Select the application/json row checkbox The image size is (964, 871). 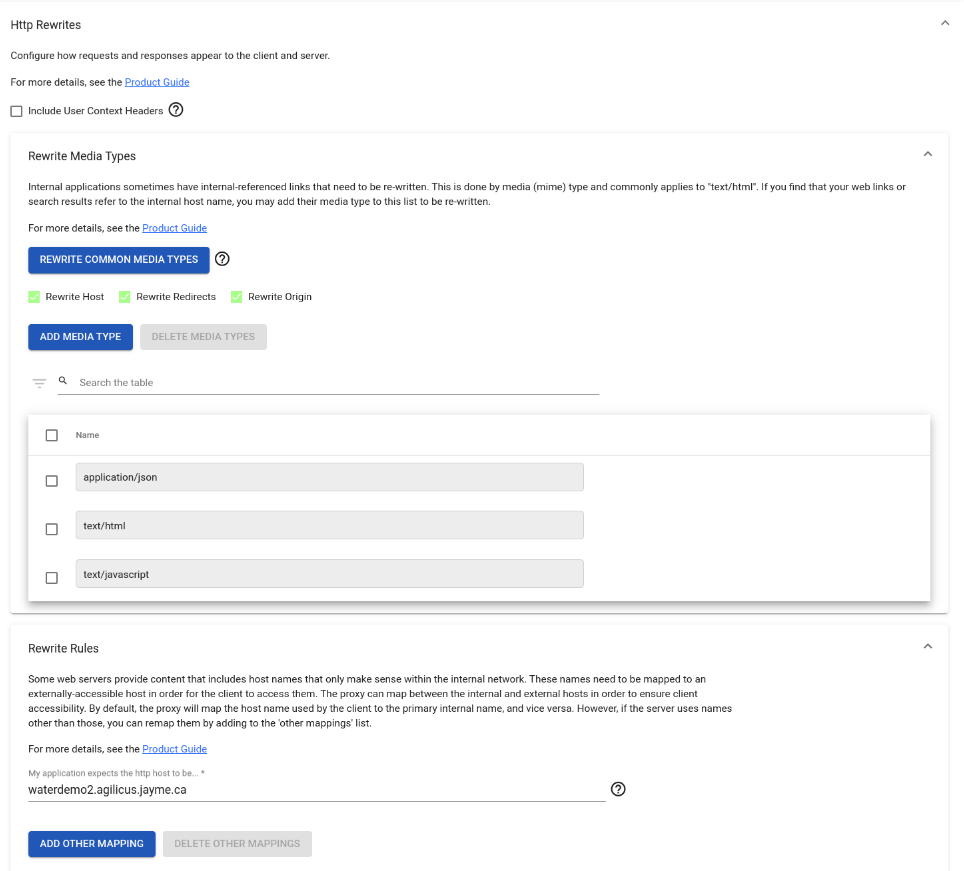tap(52, 481)
